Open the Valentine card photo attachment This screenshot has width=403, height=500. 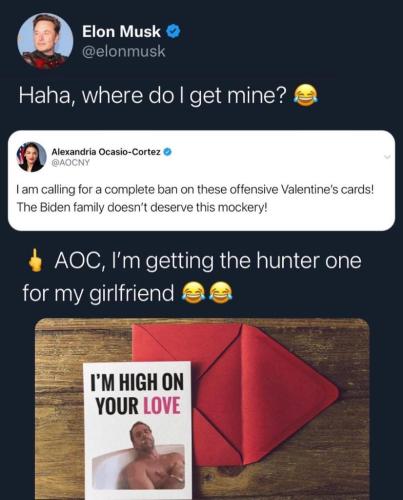pyautogui.click(x=202, y=409)
